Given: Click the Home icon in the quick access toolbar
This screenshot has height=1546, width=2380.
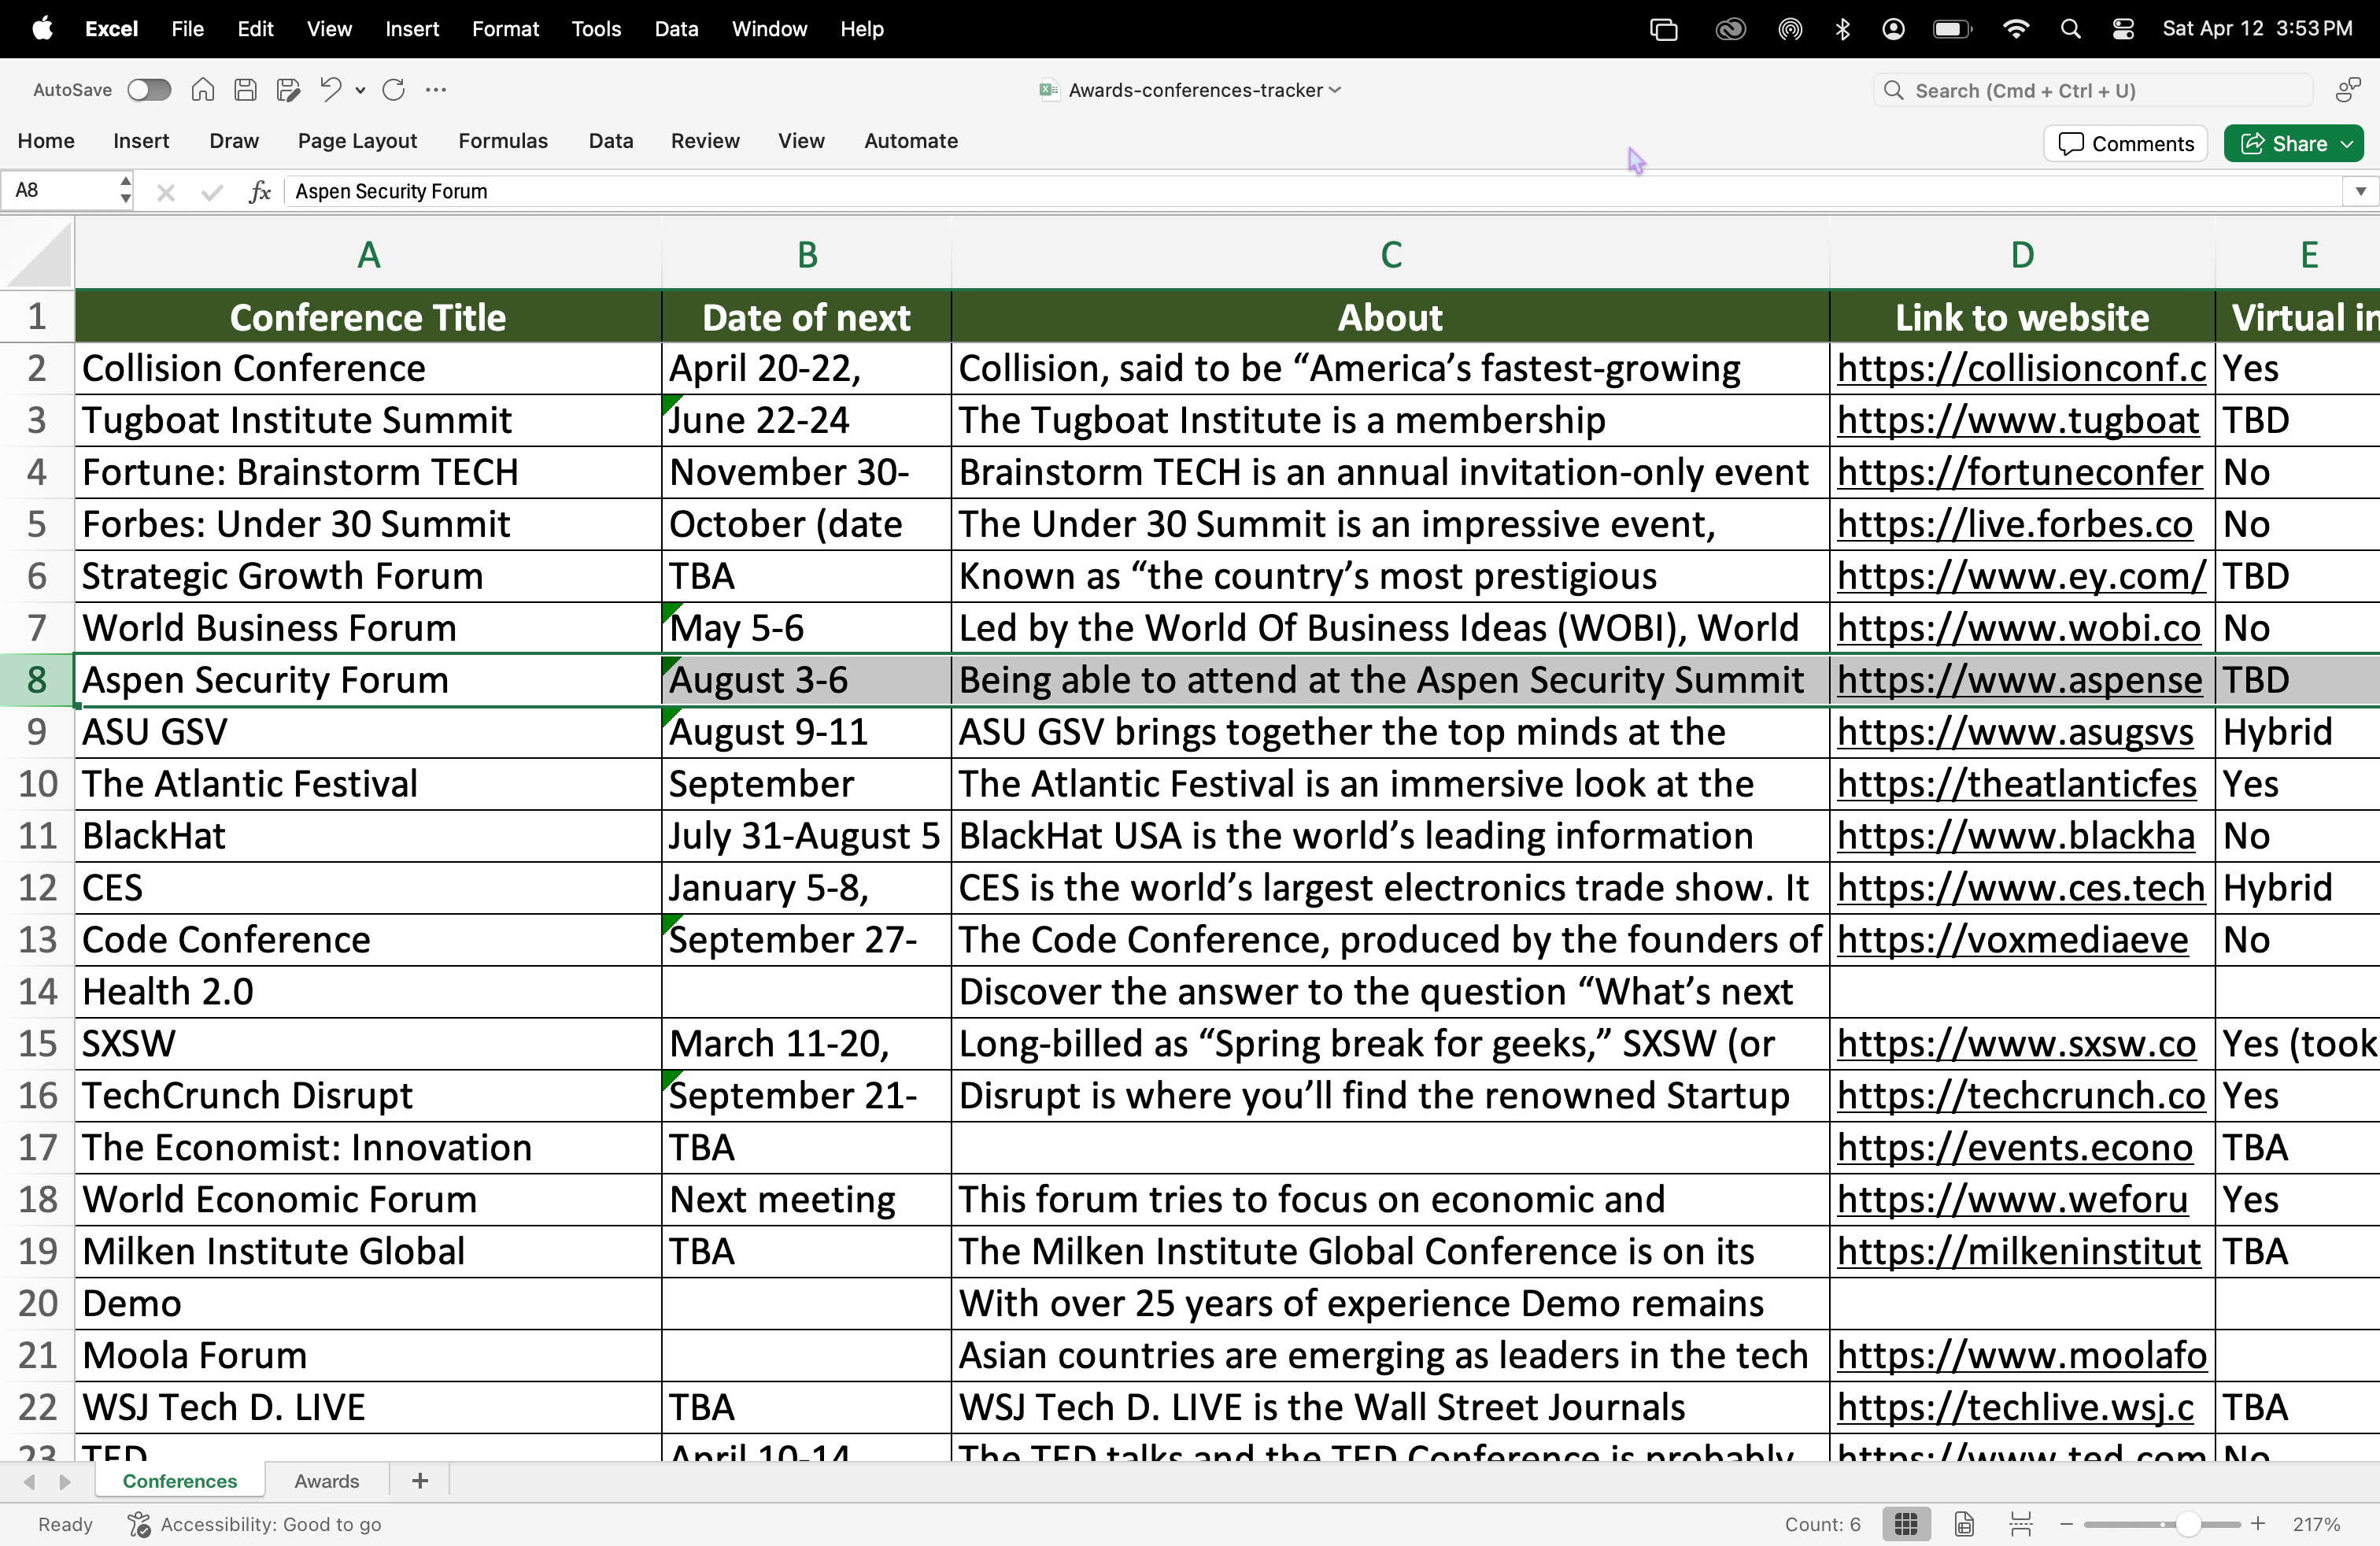Looking at the screenshot, I should click(203, 90).
